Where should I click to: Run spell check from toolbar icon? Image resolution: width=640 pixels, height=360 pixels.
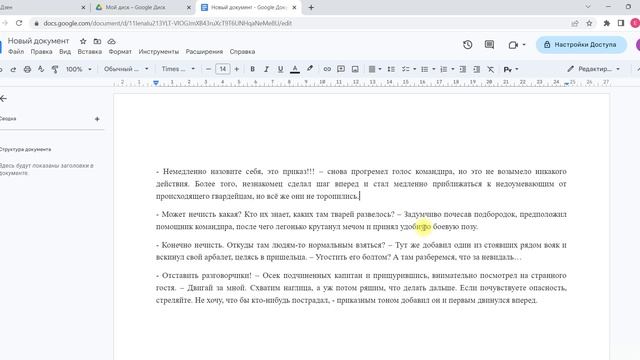(41, 69)
